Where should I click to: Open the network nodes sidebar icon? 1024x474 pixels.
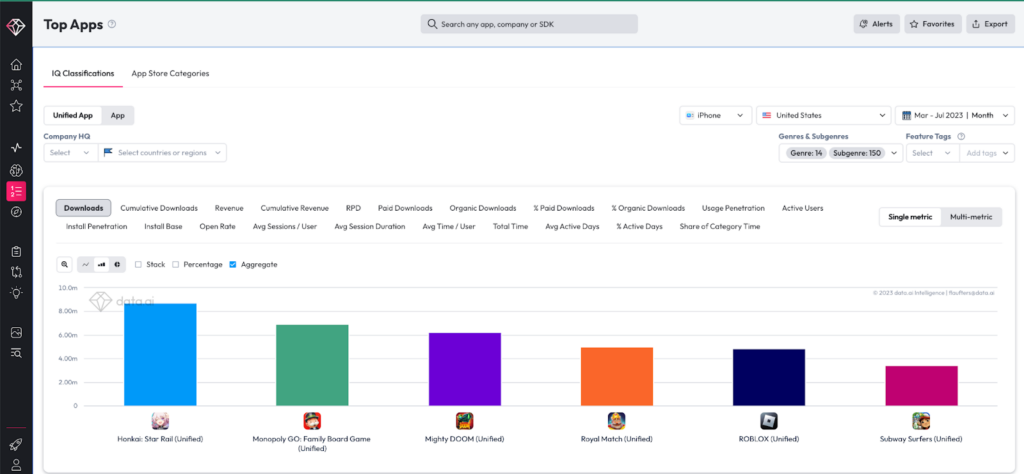[16, 85]
